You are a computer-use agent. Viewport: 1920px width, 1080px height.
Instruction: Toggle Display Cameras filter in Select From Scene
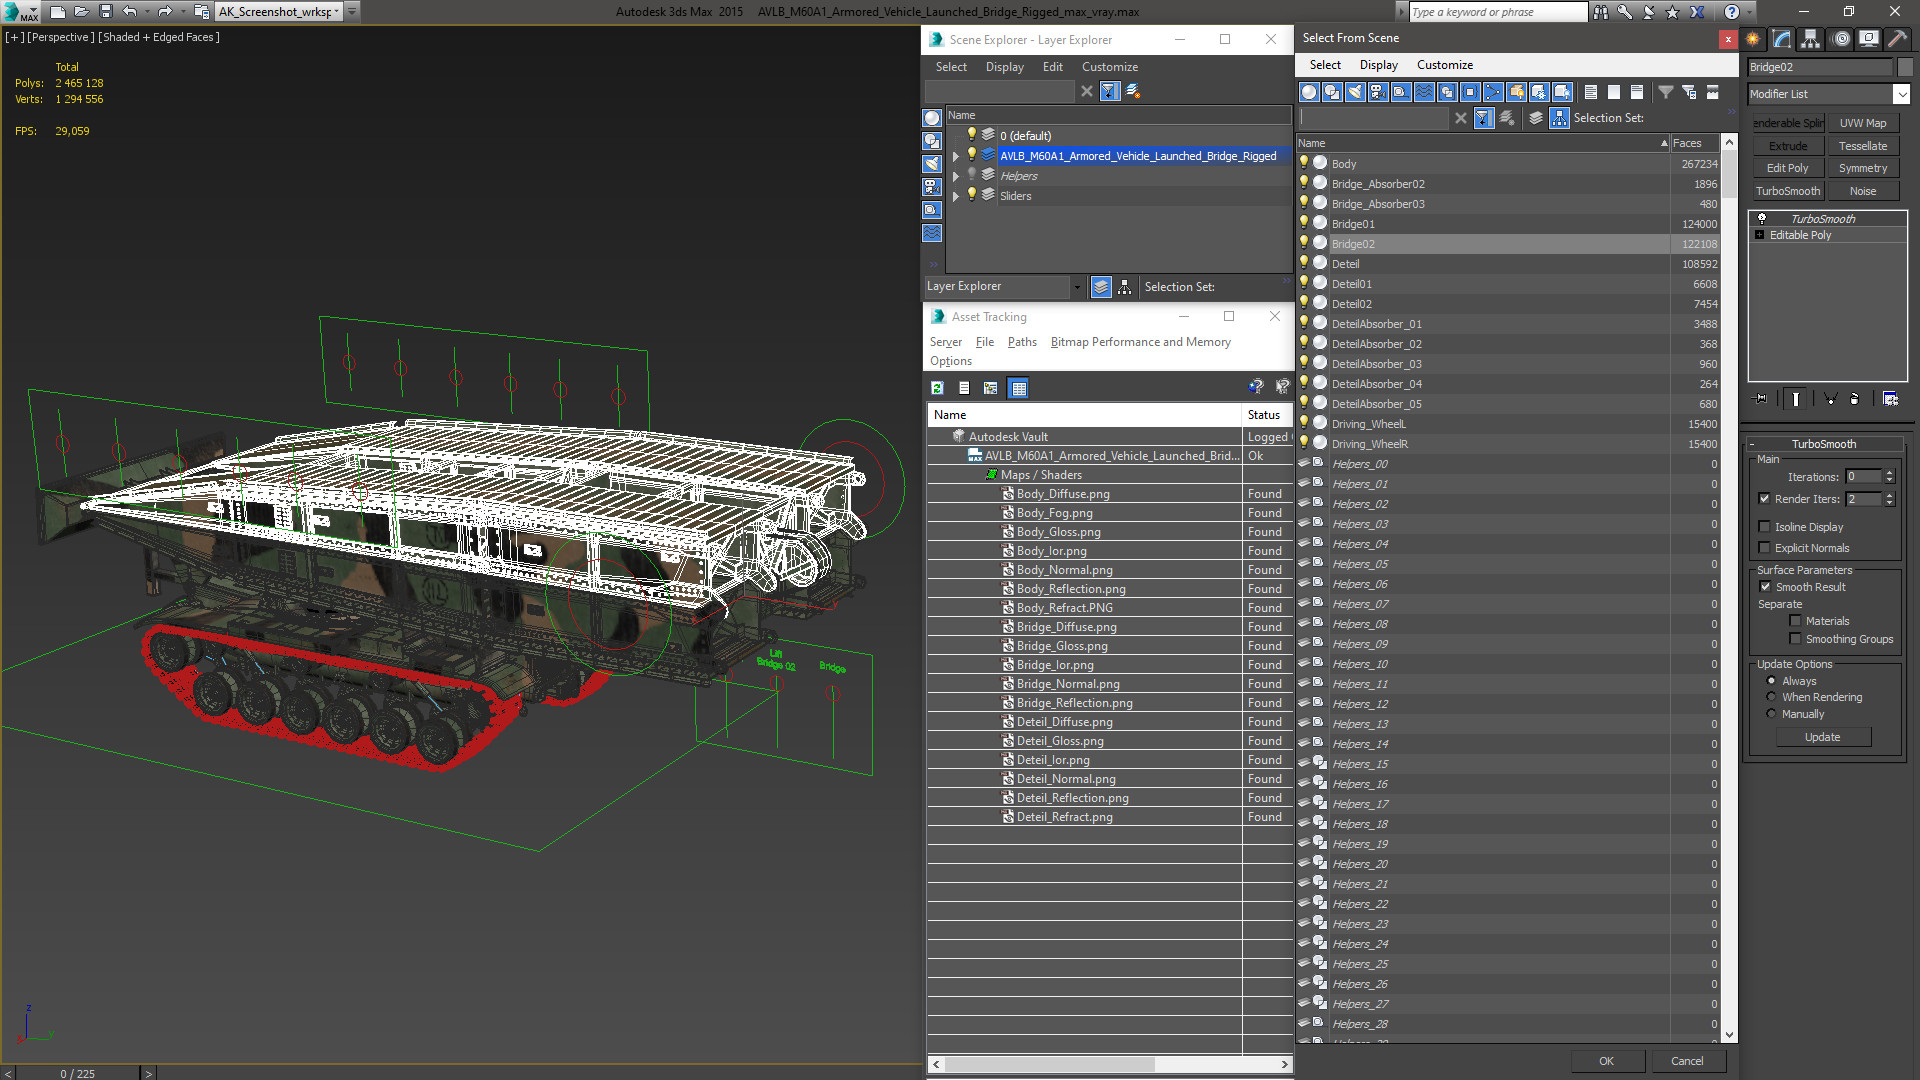(1378, 92)
